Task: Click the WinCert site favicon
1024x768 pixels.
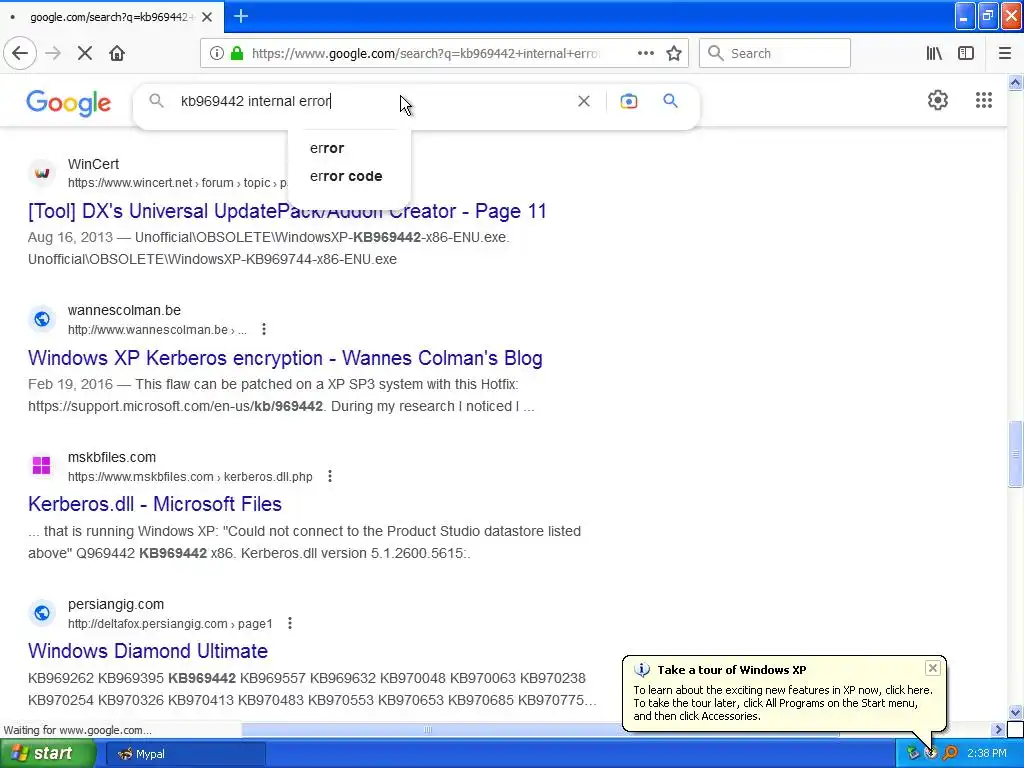Action: click(x=42, y=173)
